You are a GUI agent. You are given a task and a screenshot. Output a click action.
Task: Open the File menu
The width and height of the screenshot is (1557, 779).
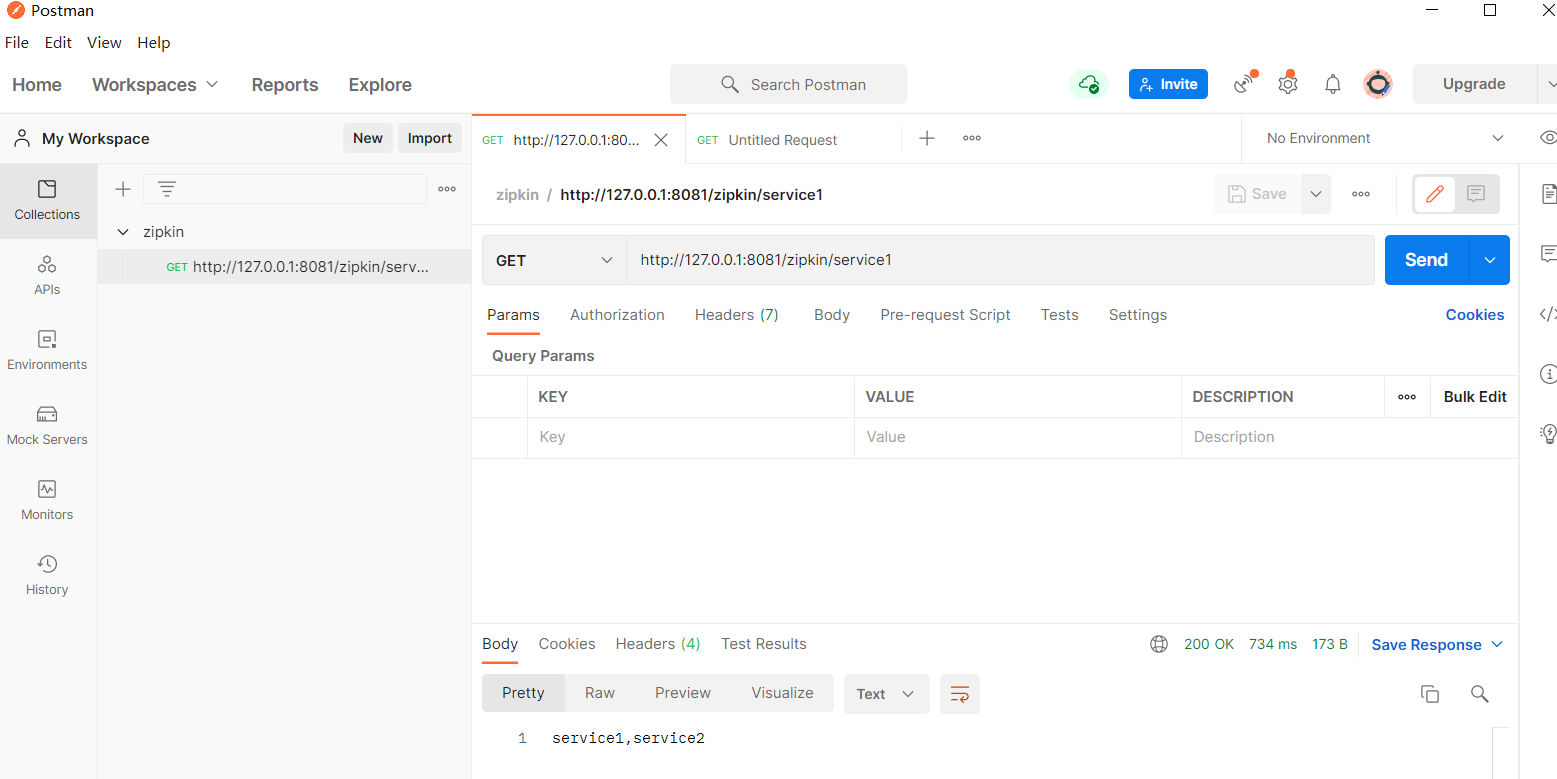pyautogui.click(x=17, y=43)
